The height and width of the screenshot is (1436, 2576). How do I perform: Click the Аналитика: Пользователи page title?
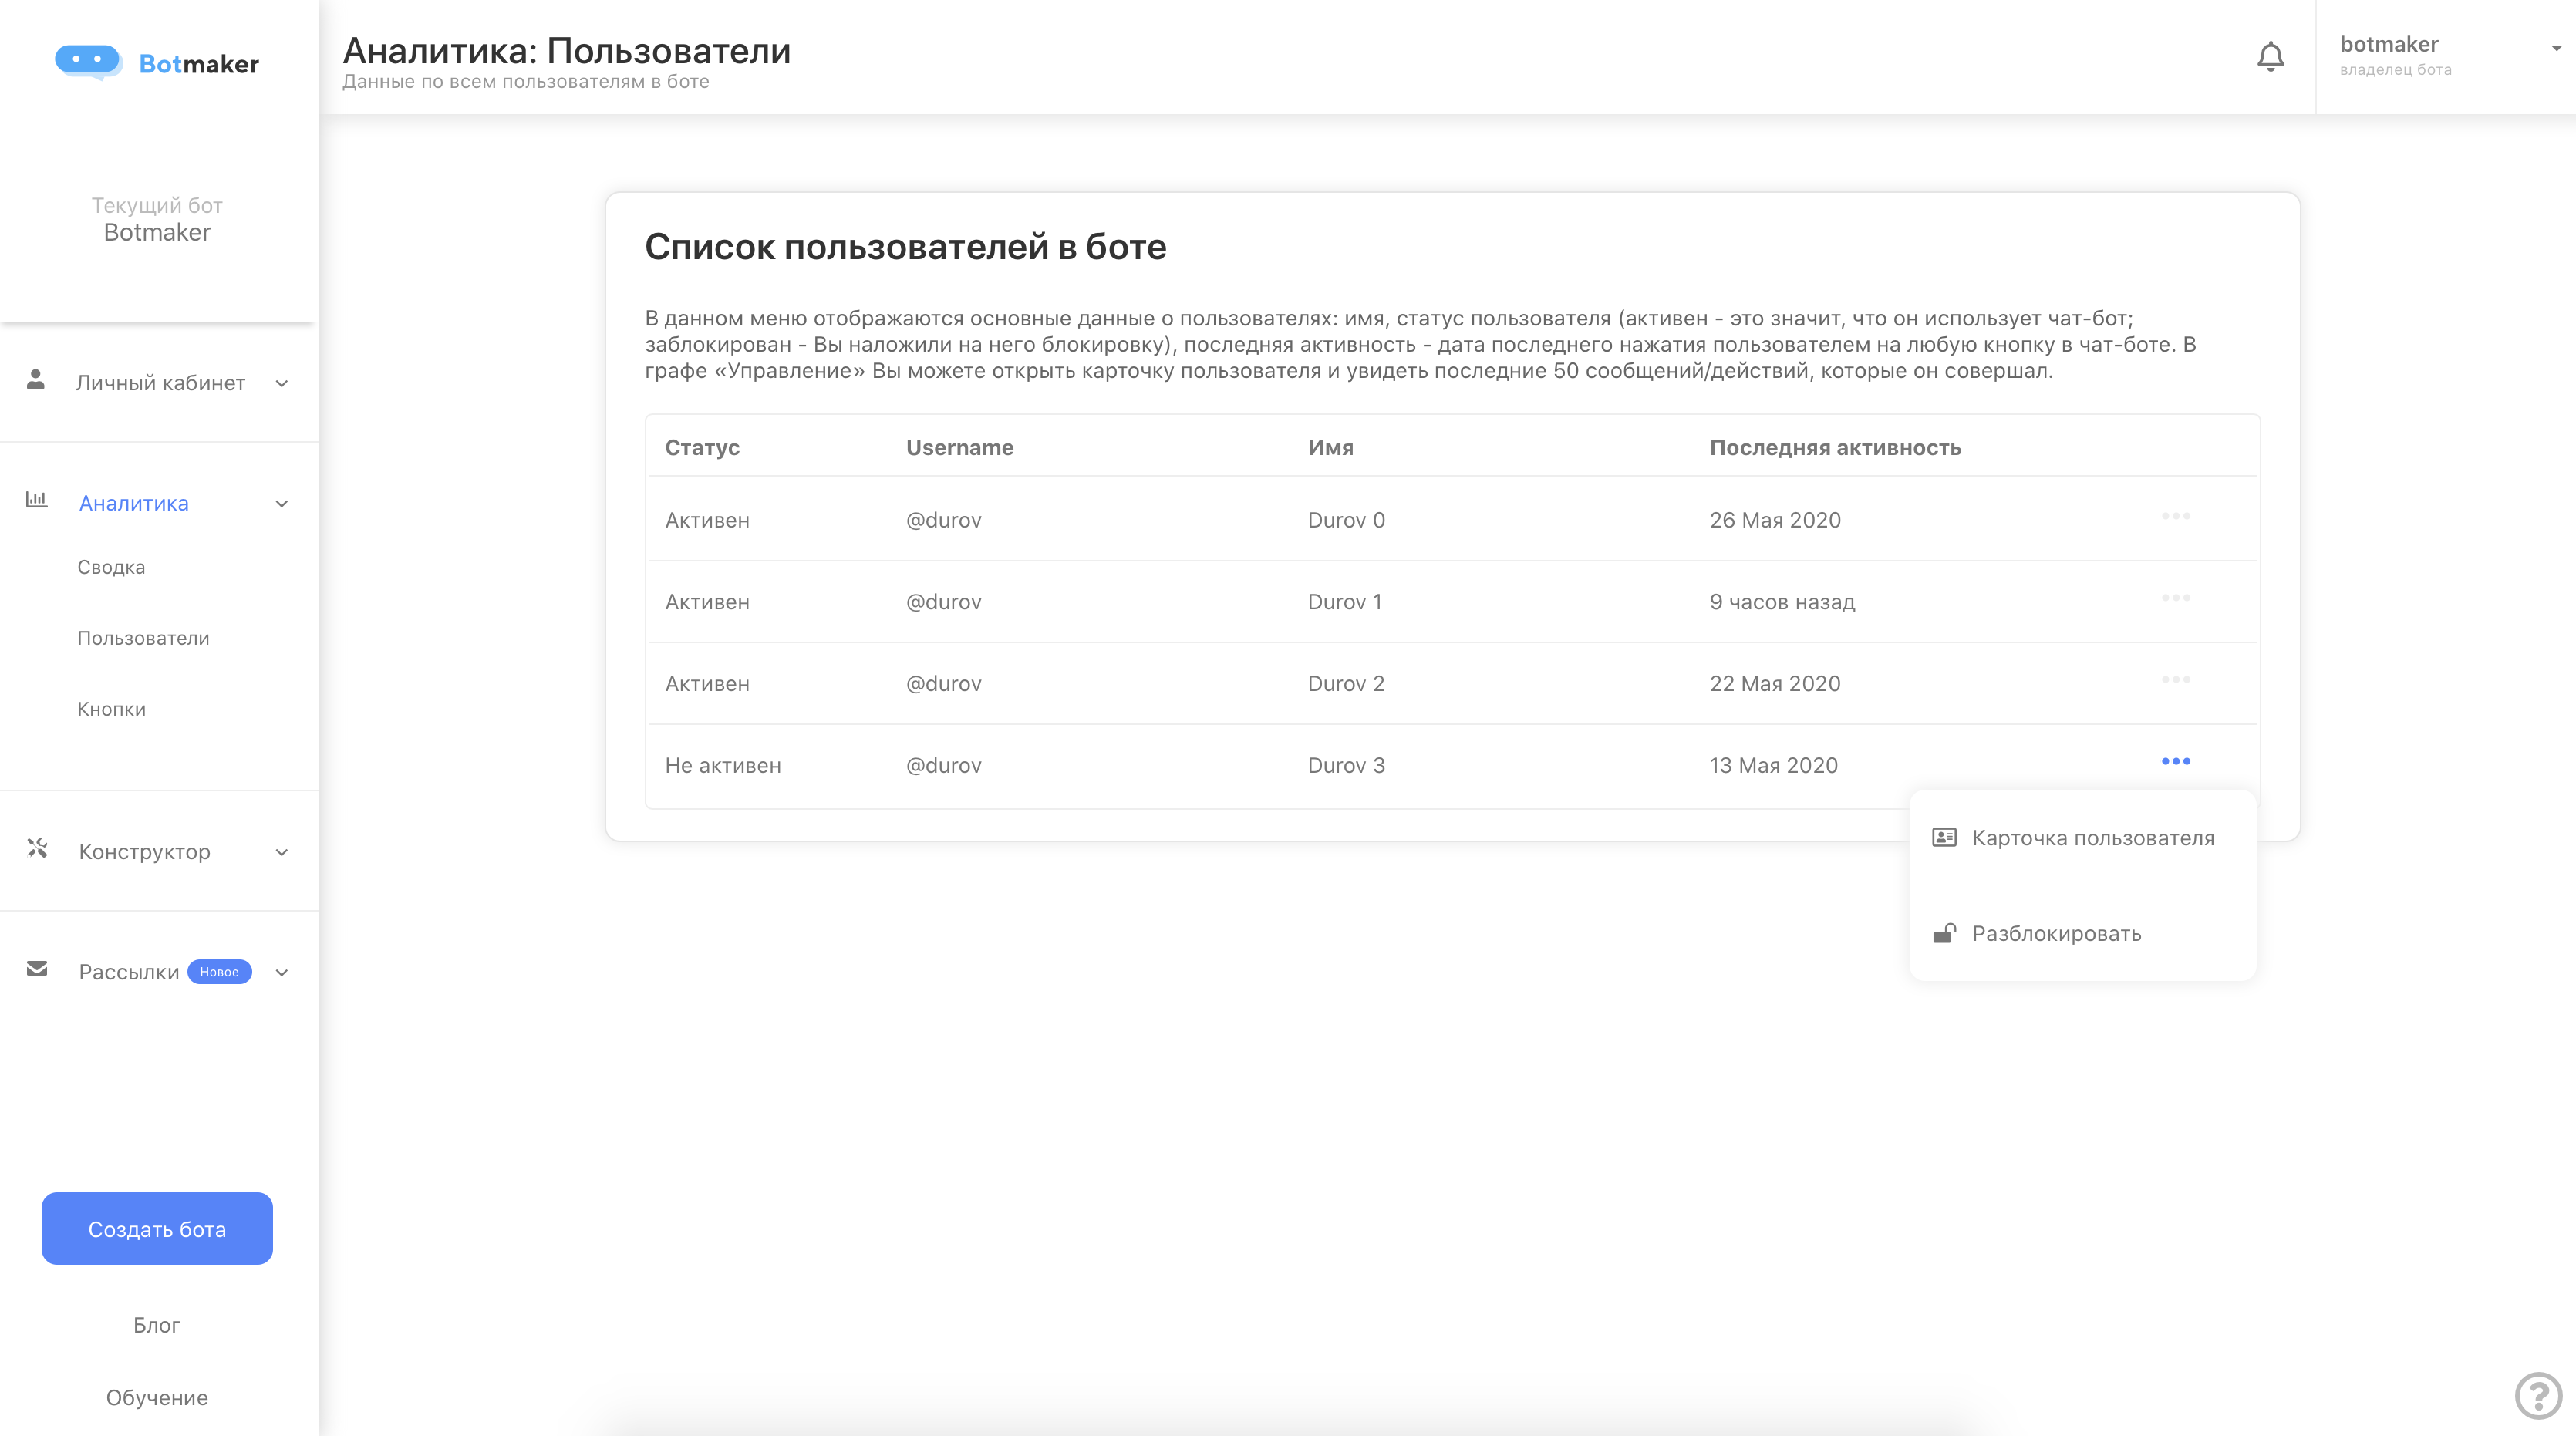pyautogui.click(x=566, y=50)
